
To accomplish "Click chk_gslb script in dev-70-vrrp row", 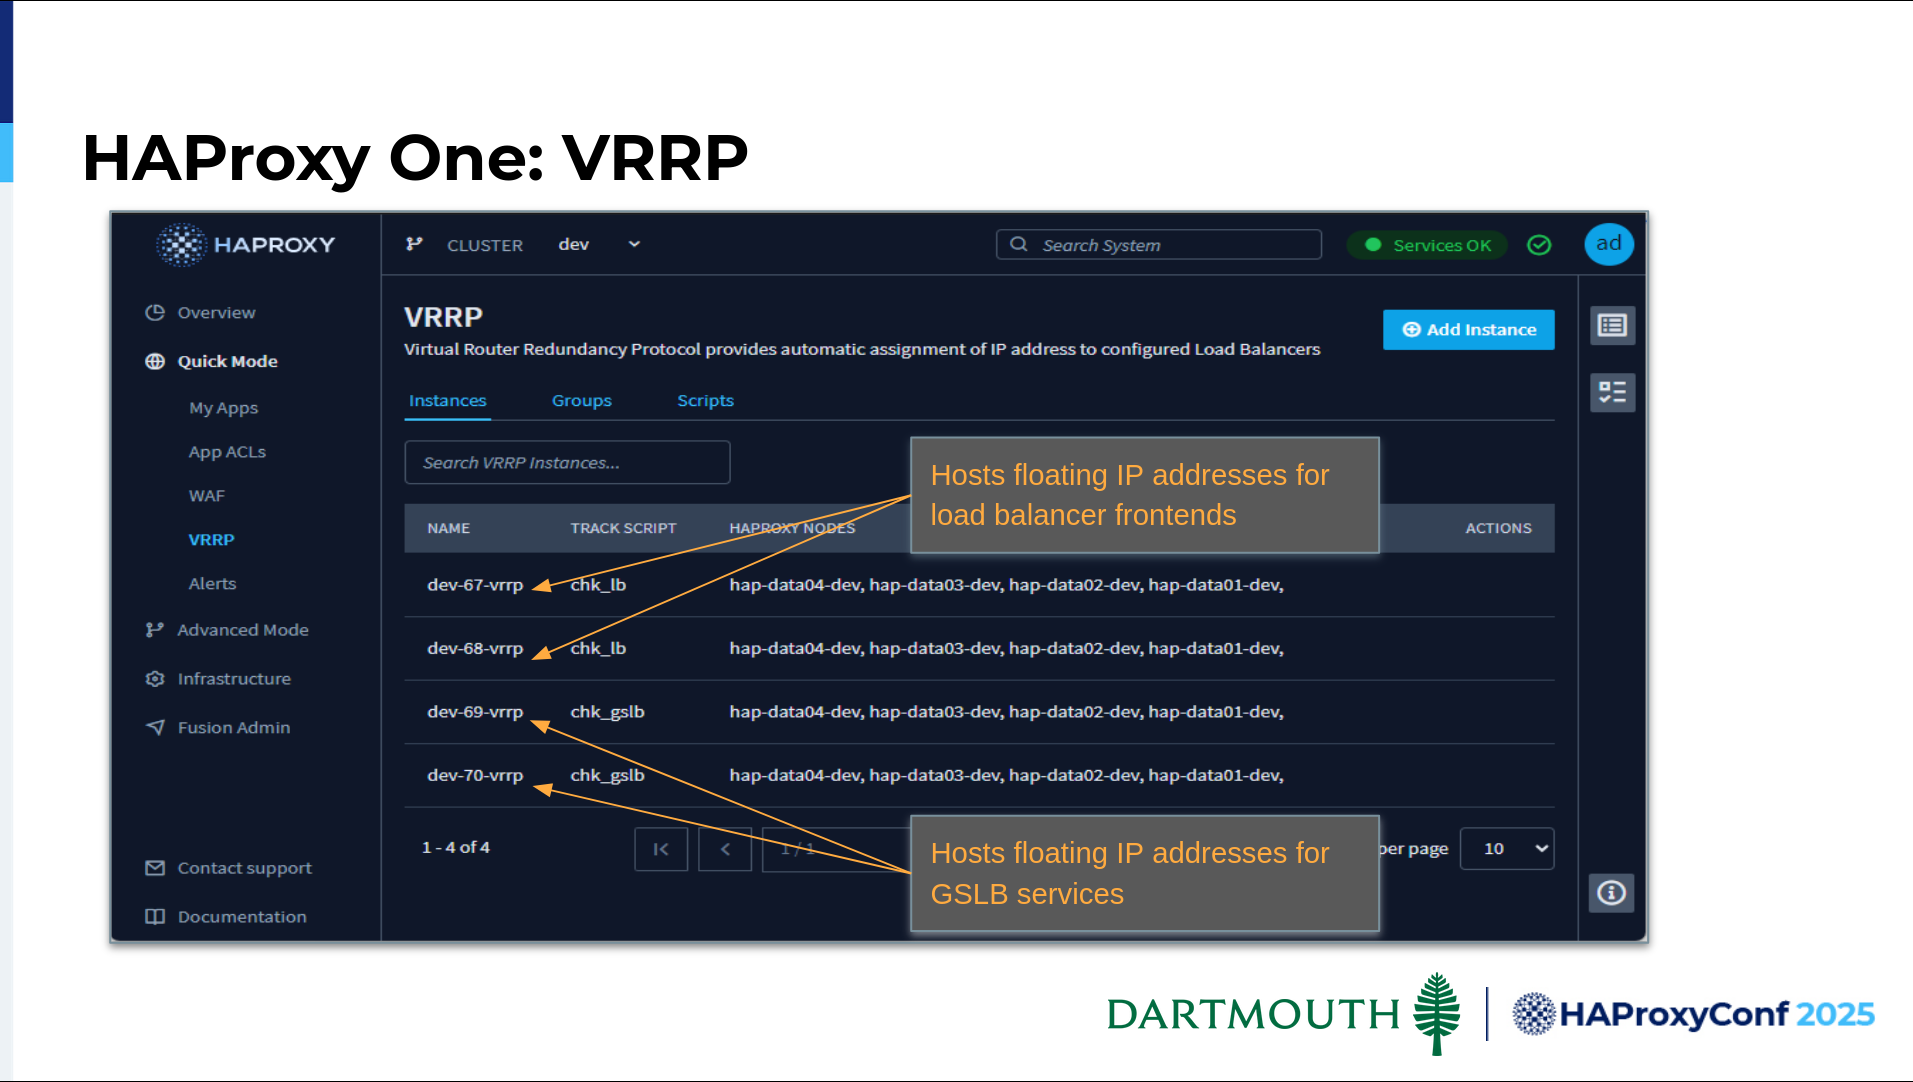I will pos(607,775).
